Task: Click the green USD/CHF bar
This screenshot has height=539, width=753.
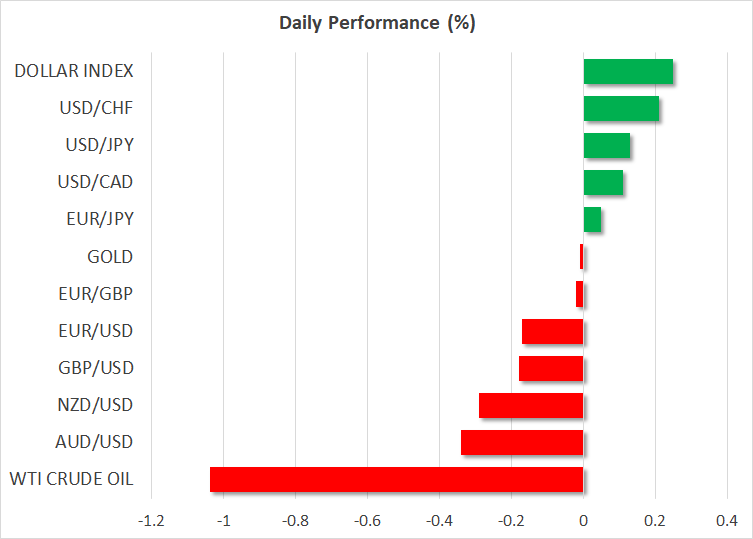Action: pyautogui.click(x=620, y=109)
